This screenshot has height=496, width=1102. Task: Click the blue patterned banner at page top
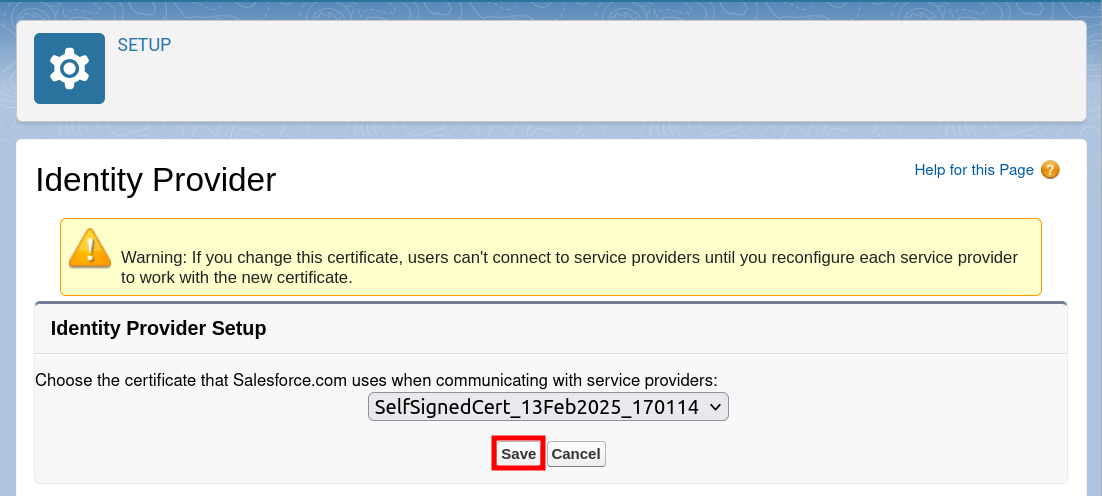tap(550, 8)
